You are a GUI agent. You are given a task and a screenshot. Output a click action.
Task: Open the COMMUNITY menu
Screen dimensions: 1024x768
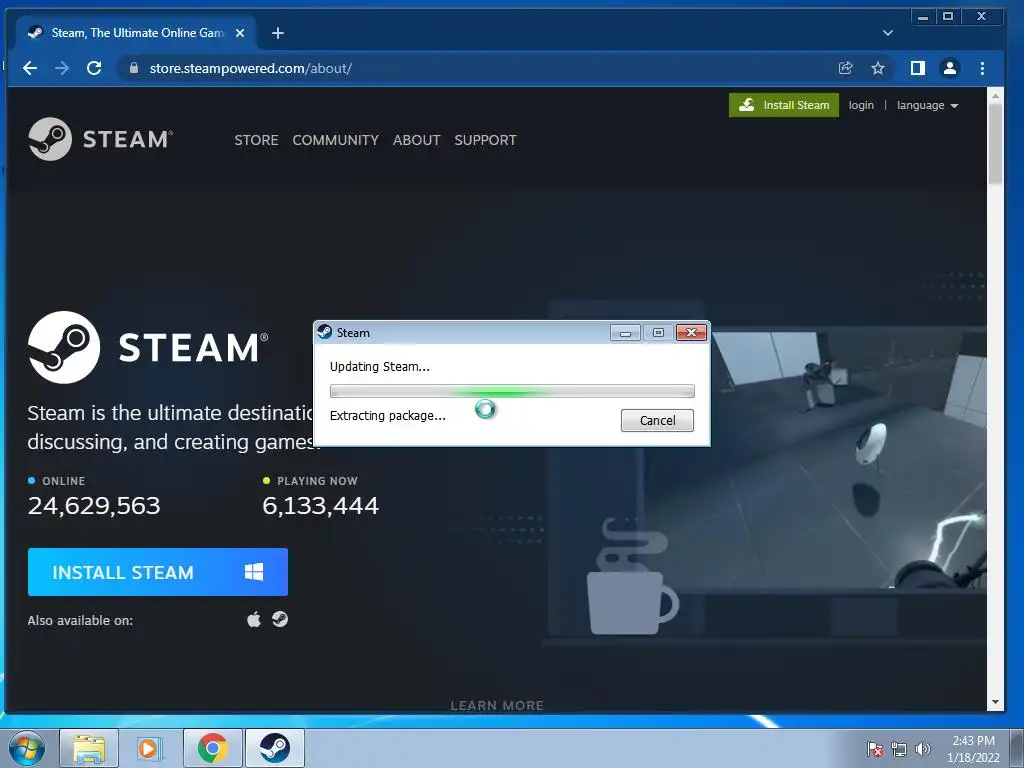(x=335, y=140)
